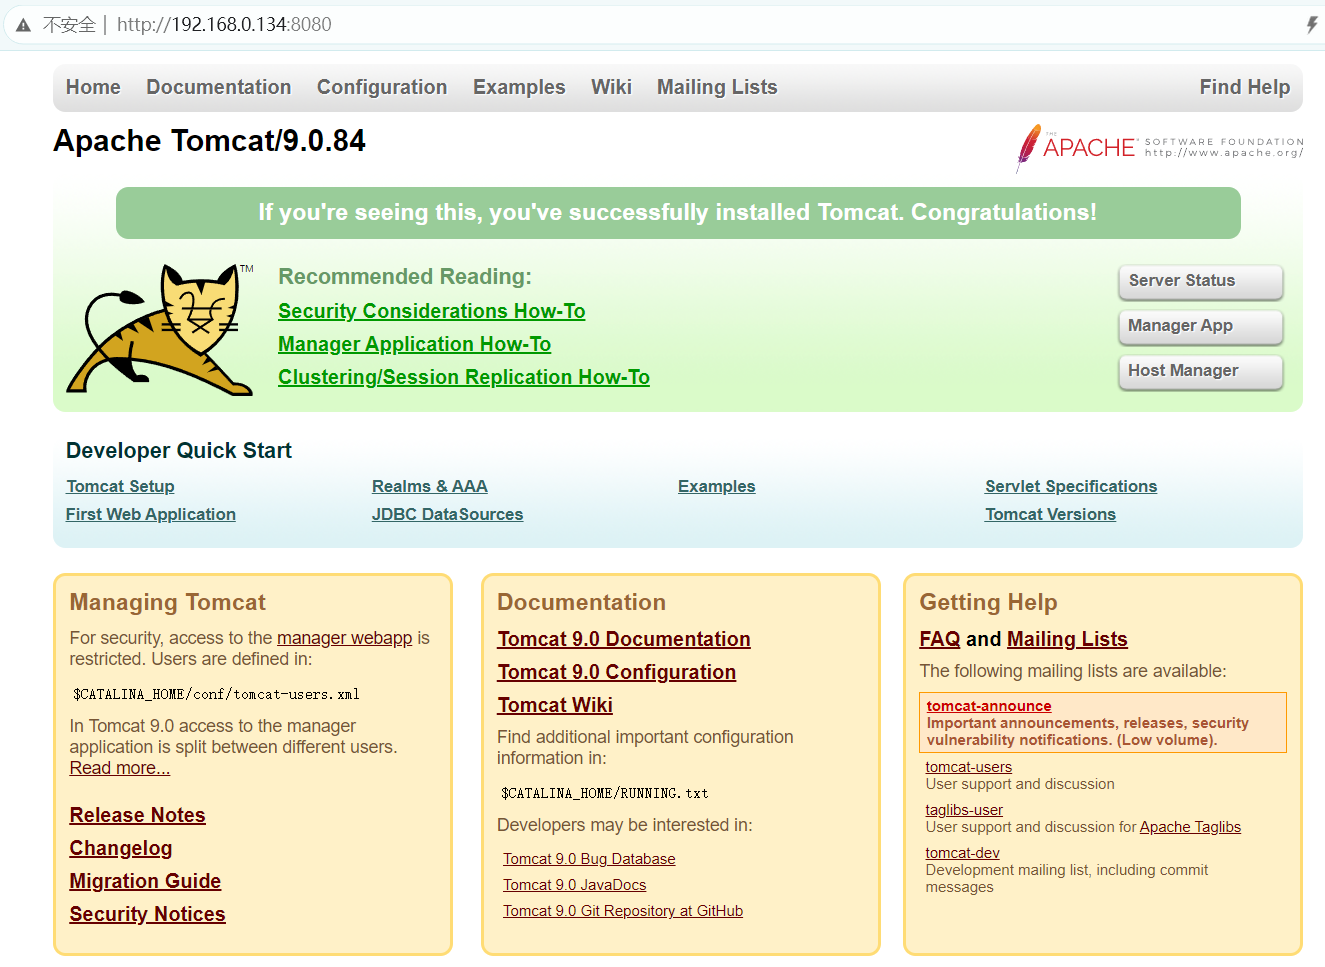The height and width of the screenshot is (967, 1325).
Task: Click the congratulations banner message
Action: coord(678,212)
